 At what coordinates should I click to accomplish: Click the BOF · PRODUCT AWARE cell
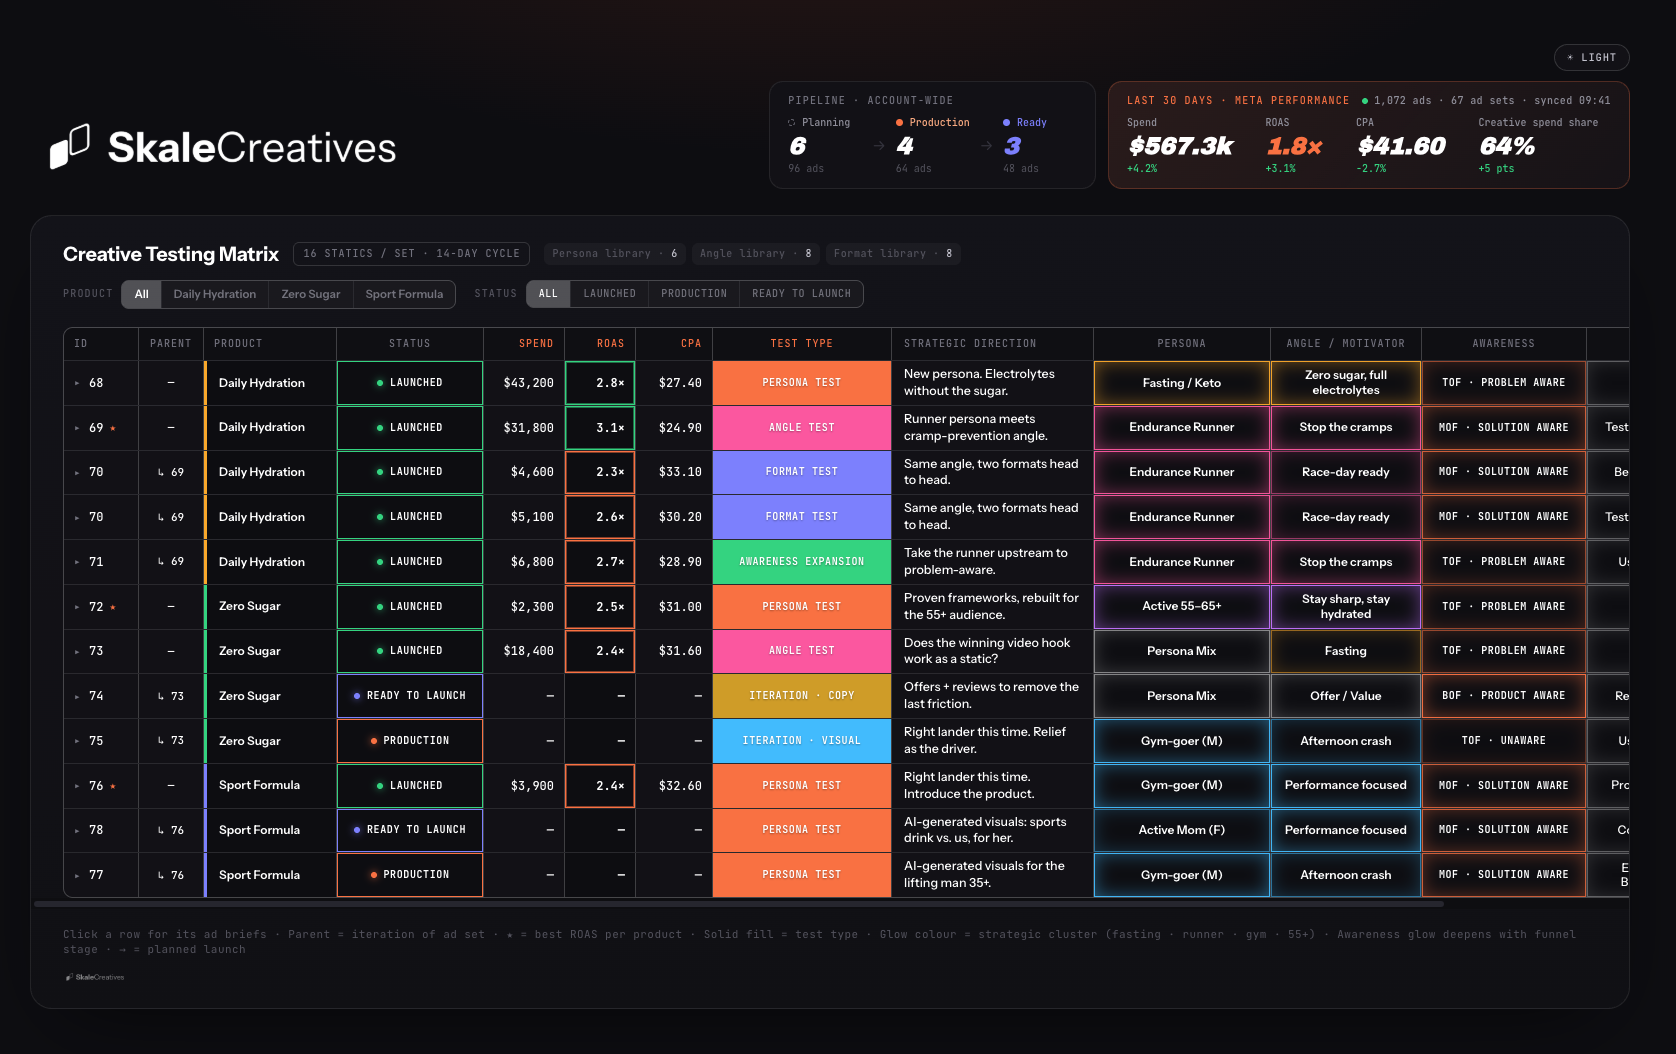click(x=1503, y=696)
